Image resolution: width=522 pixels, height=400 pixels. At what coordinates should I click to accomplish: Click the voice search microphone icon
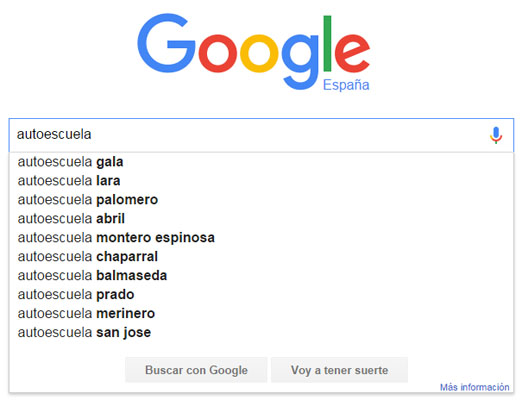(496, 135)
